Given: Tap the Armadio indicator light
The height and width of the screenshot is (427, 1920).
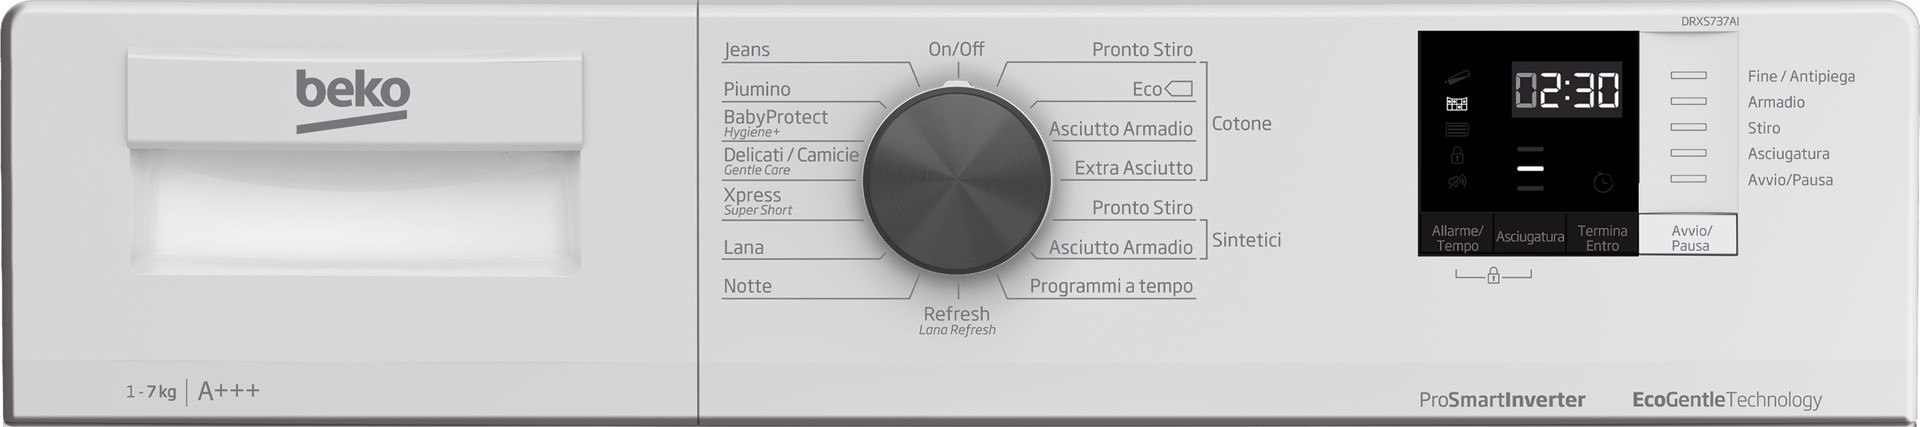Looking at the screenshot, I should 1688,101.
